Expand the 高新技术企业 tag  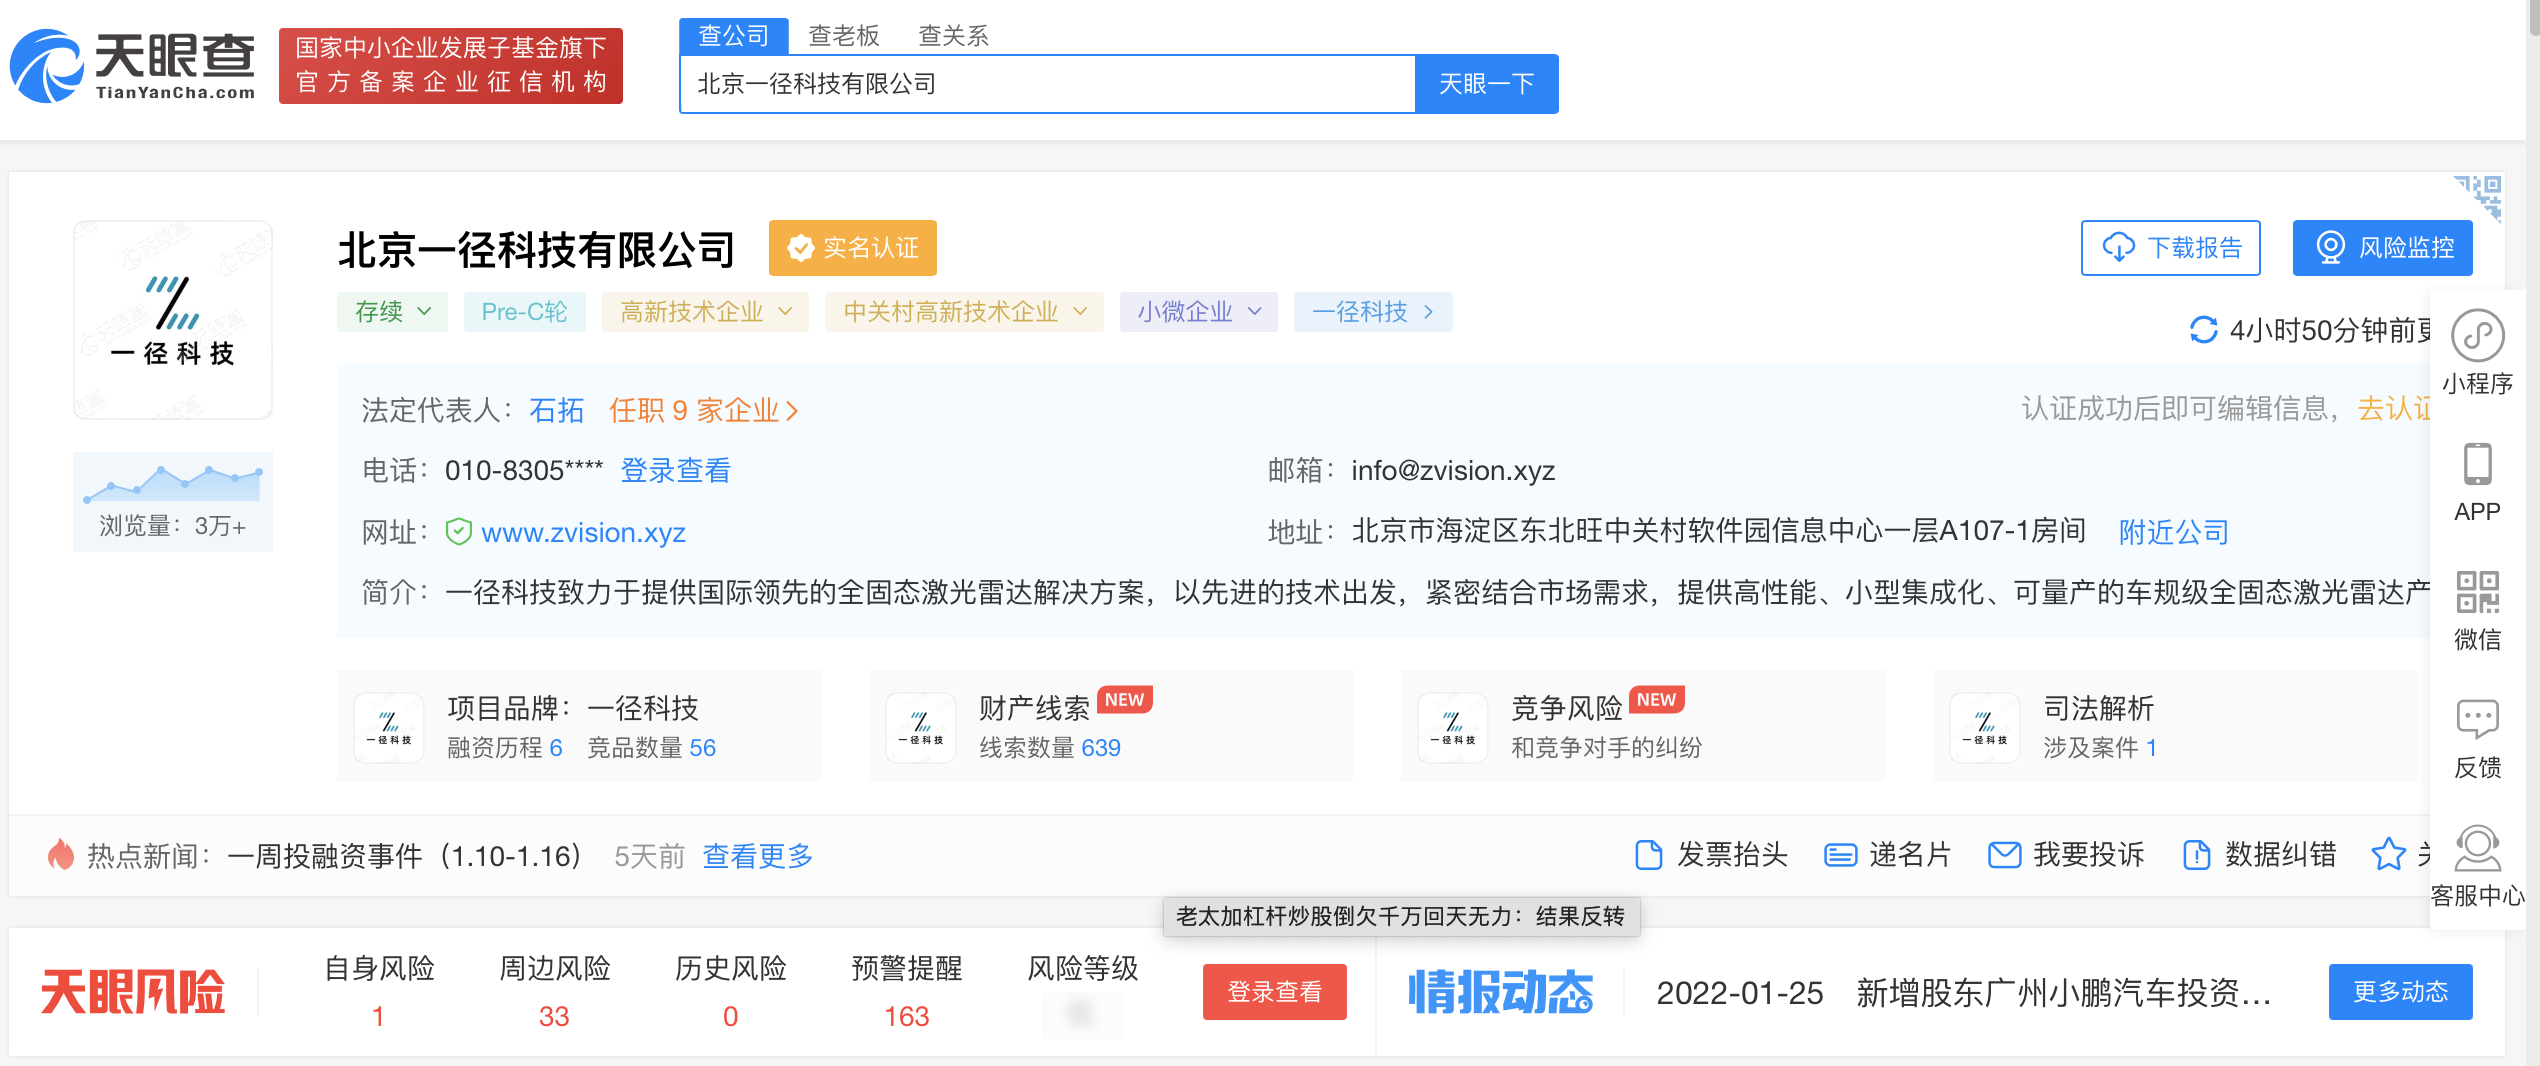[x=705, y=312]
